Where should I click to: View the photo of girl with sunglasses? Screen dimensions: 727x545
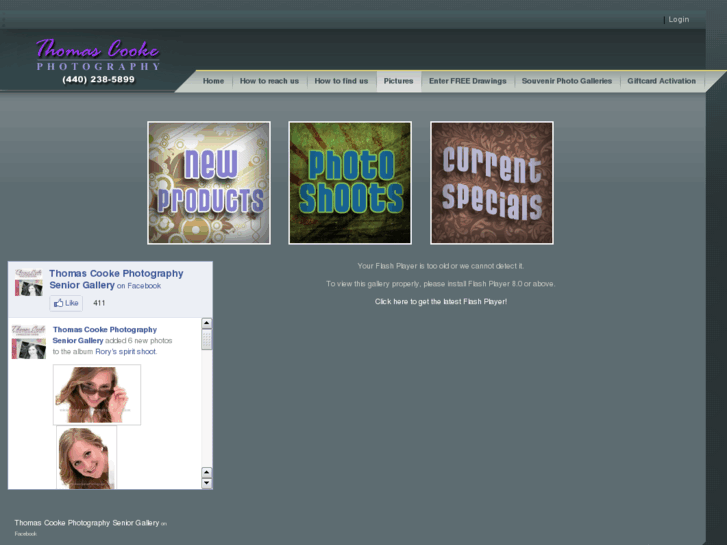(x=97, y=395)
